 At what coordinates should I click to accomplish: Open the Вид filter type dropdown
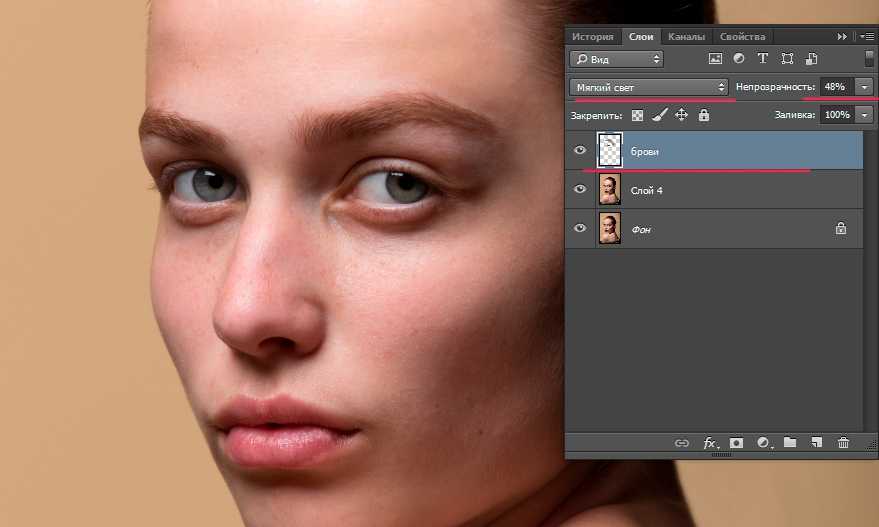point(617,59)
